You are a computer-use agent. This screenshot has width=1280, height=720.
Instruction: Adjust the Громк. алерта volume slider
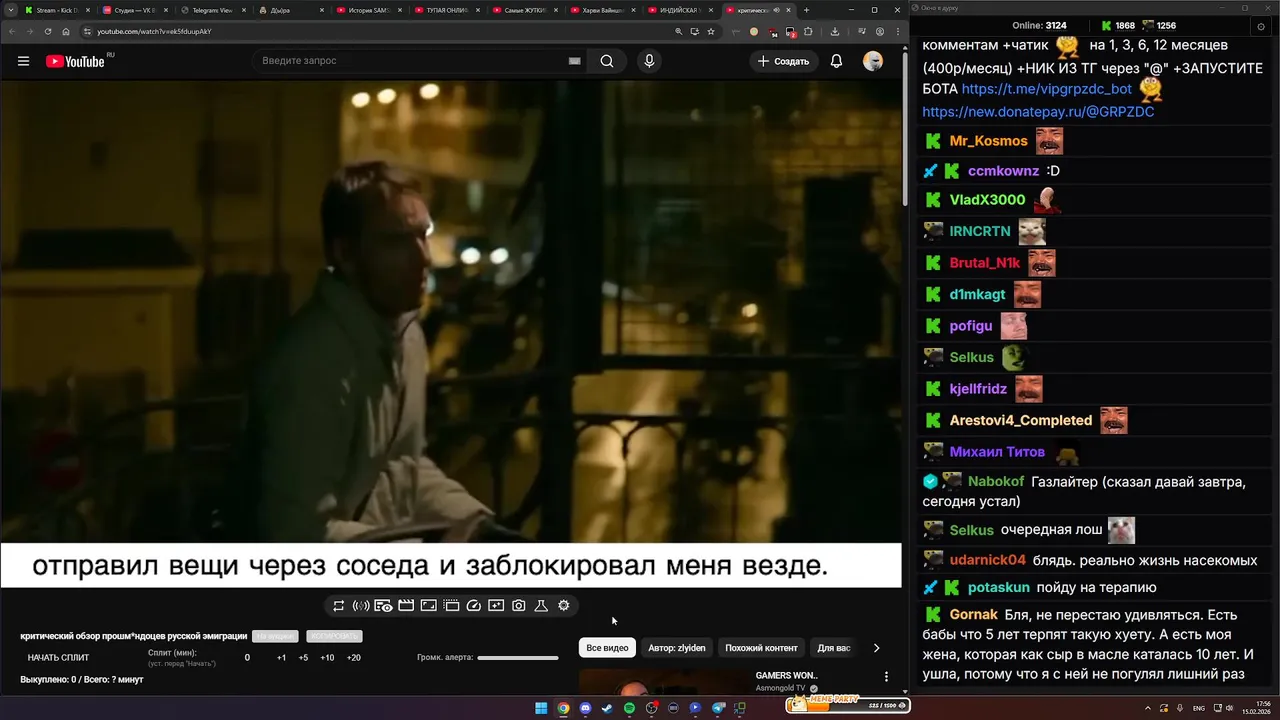click(x=518, y=658)
